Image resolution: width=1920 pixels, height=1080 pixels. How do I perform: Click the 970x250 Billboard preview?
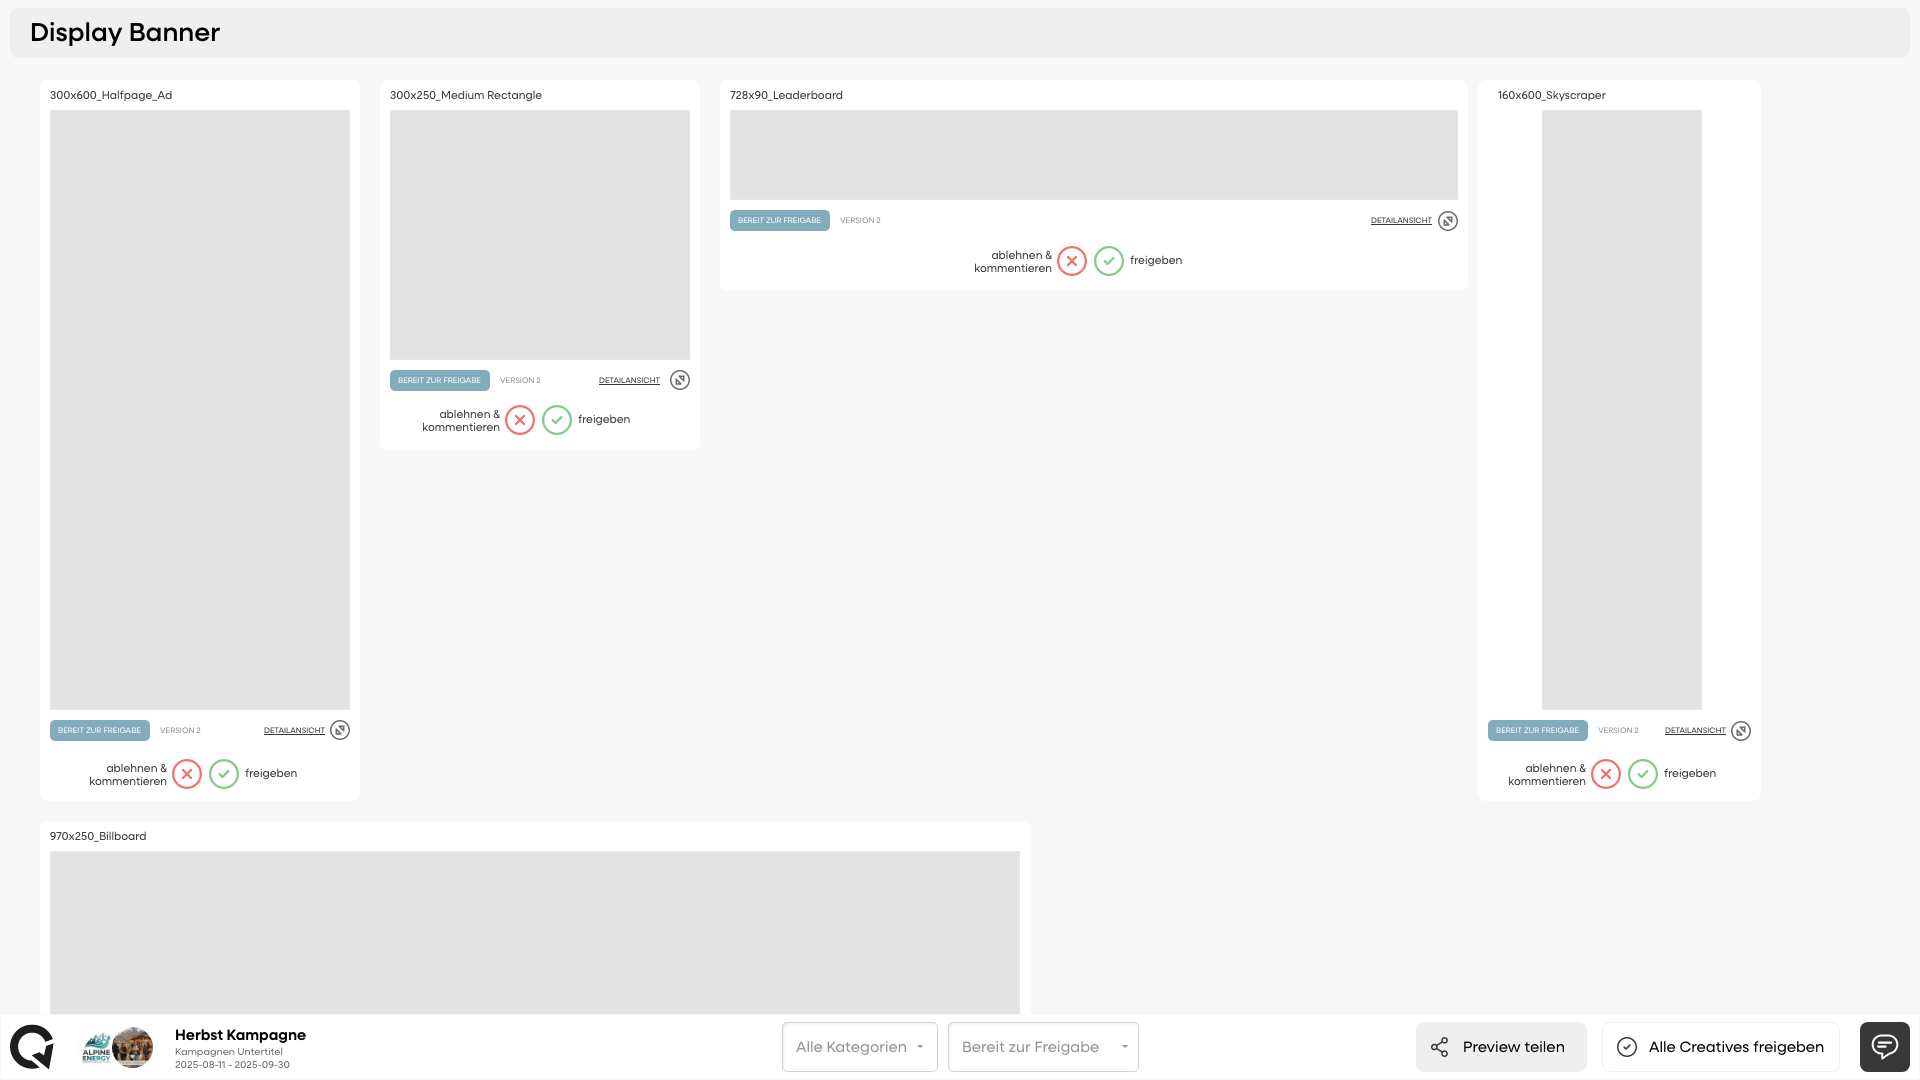tap(535, 930)
